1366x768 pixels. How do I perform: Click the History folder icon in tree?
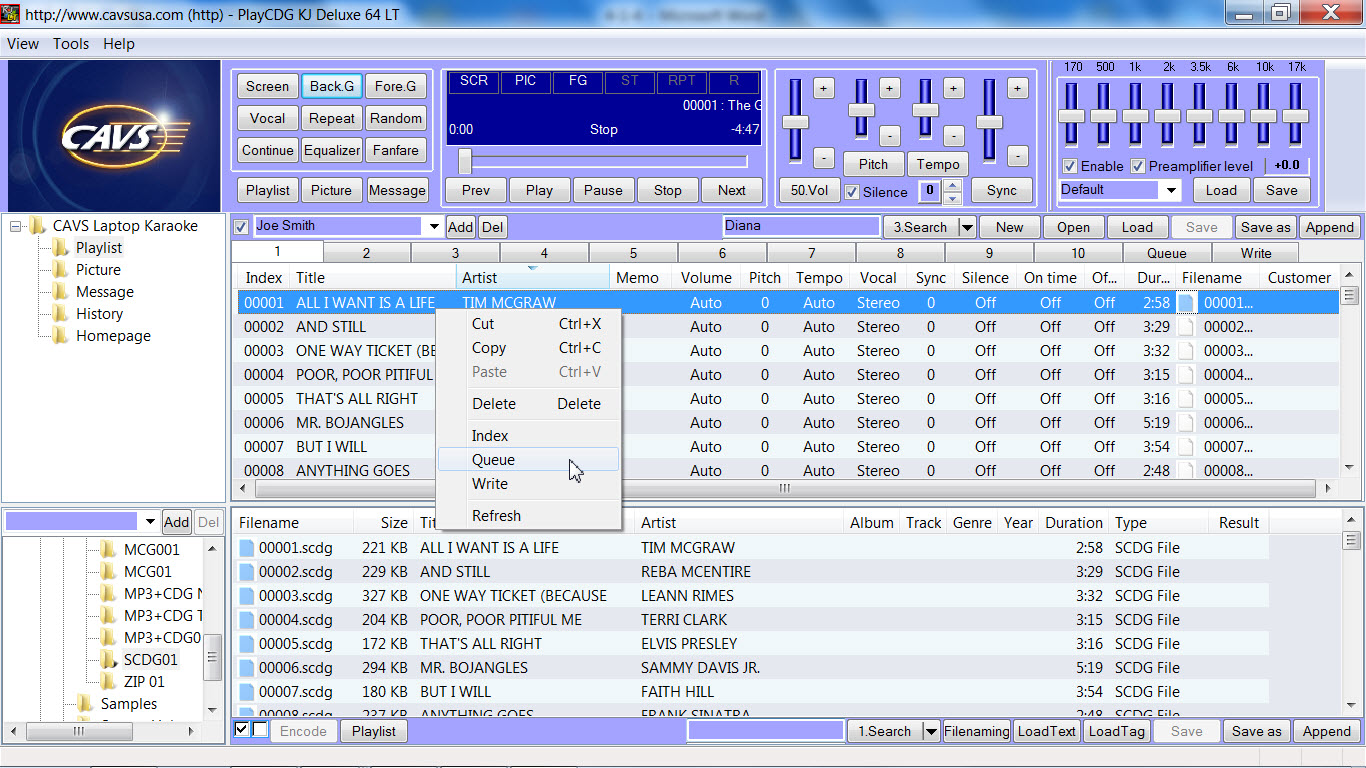pos(61,313)
